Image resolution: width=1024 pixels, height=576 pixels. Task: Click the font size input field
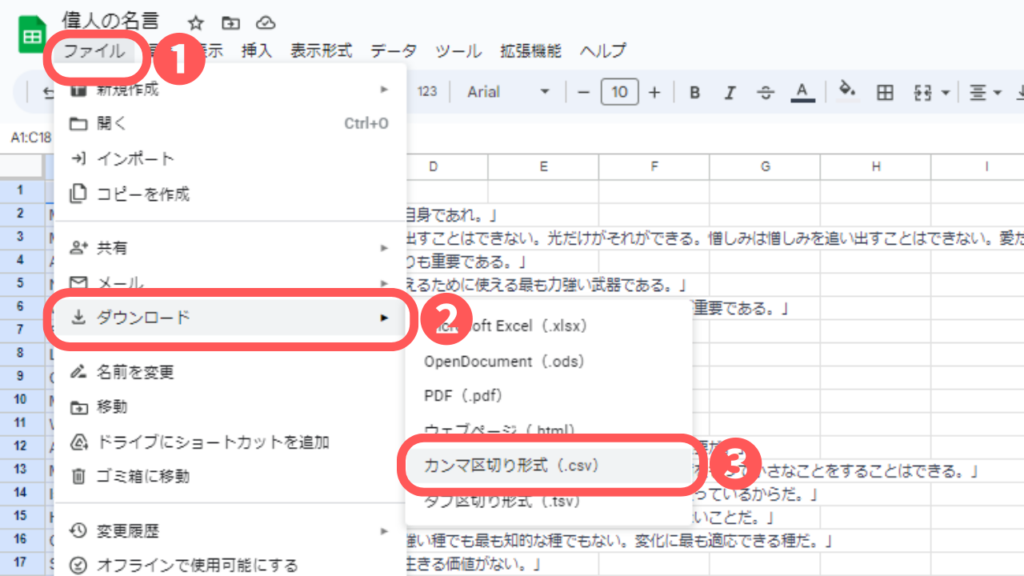pos(619,92)
